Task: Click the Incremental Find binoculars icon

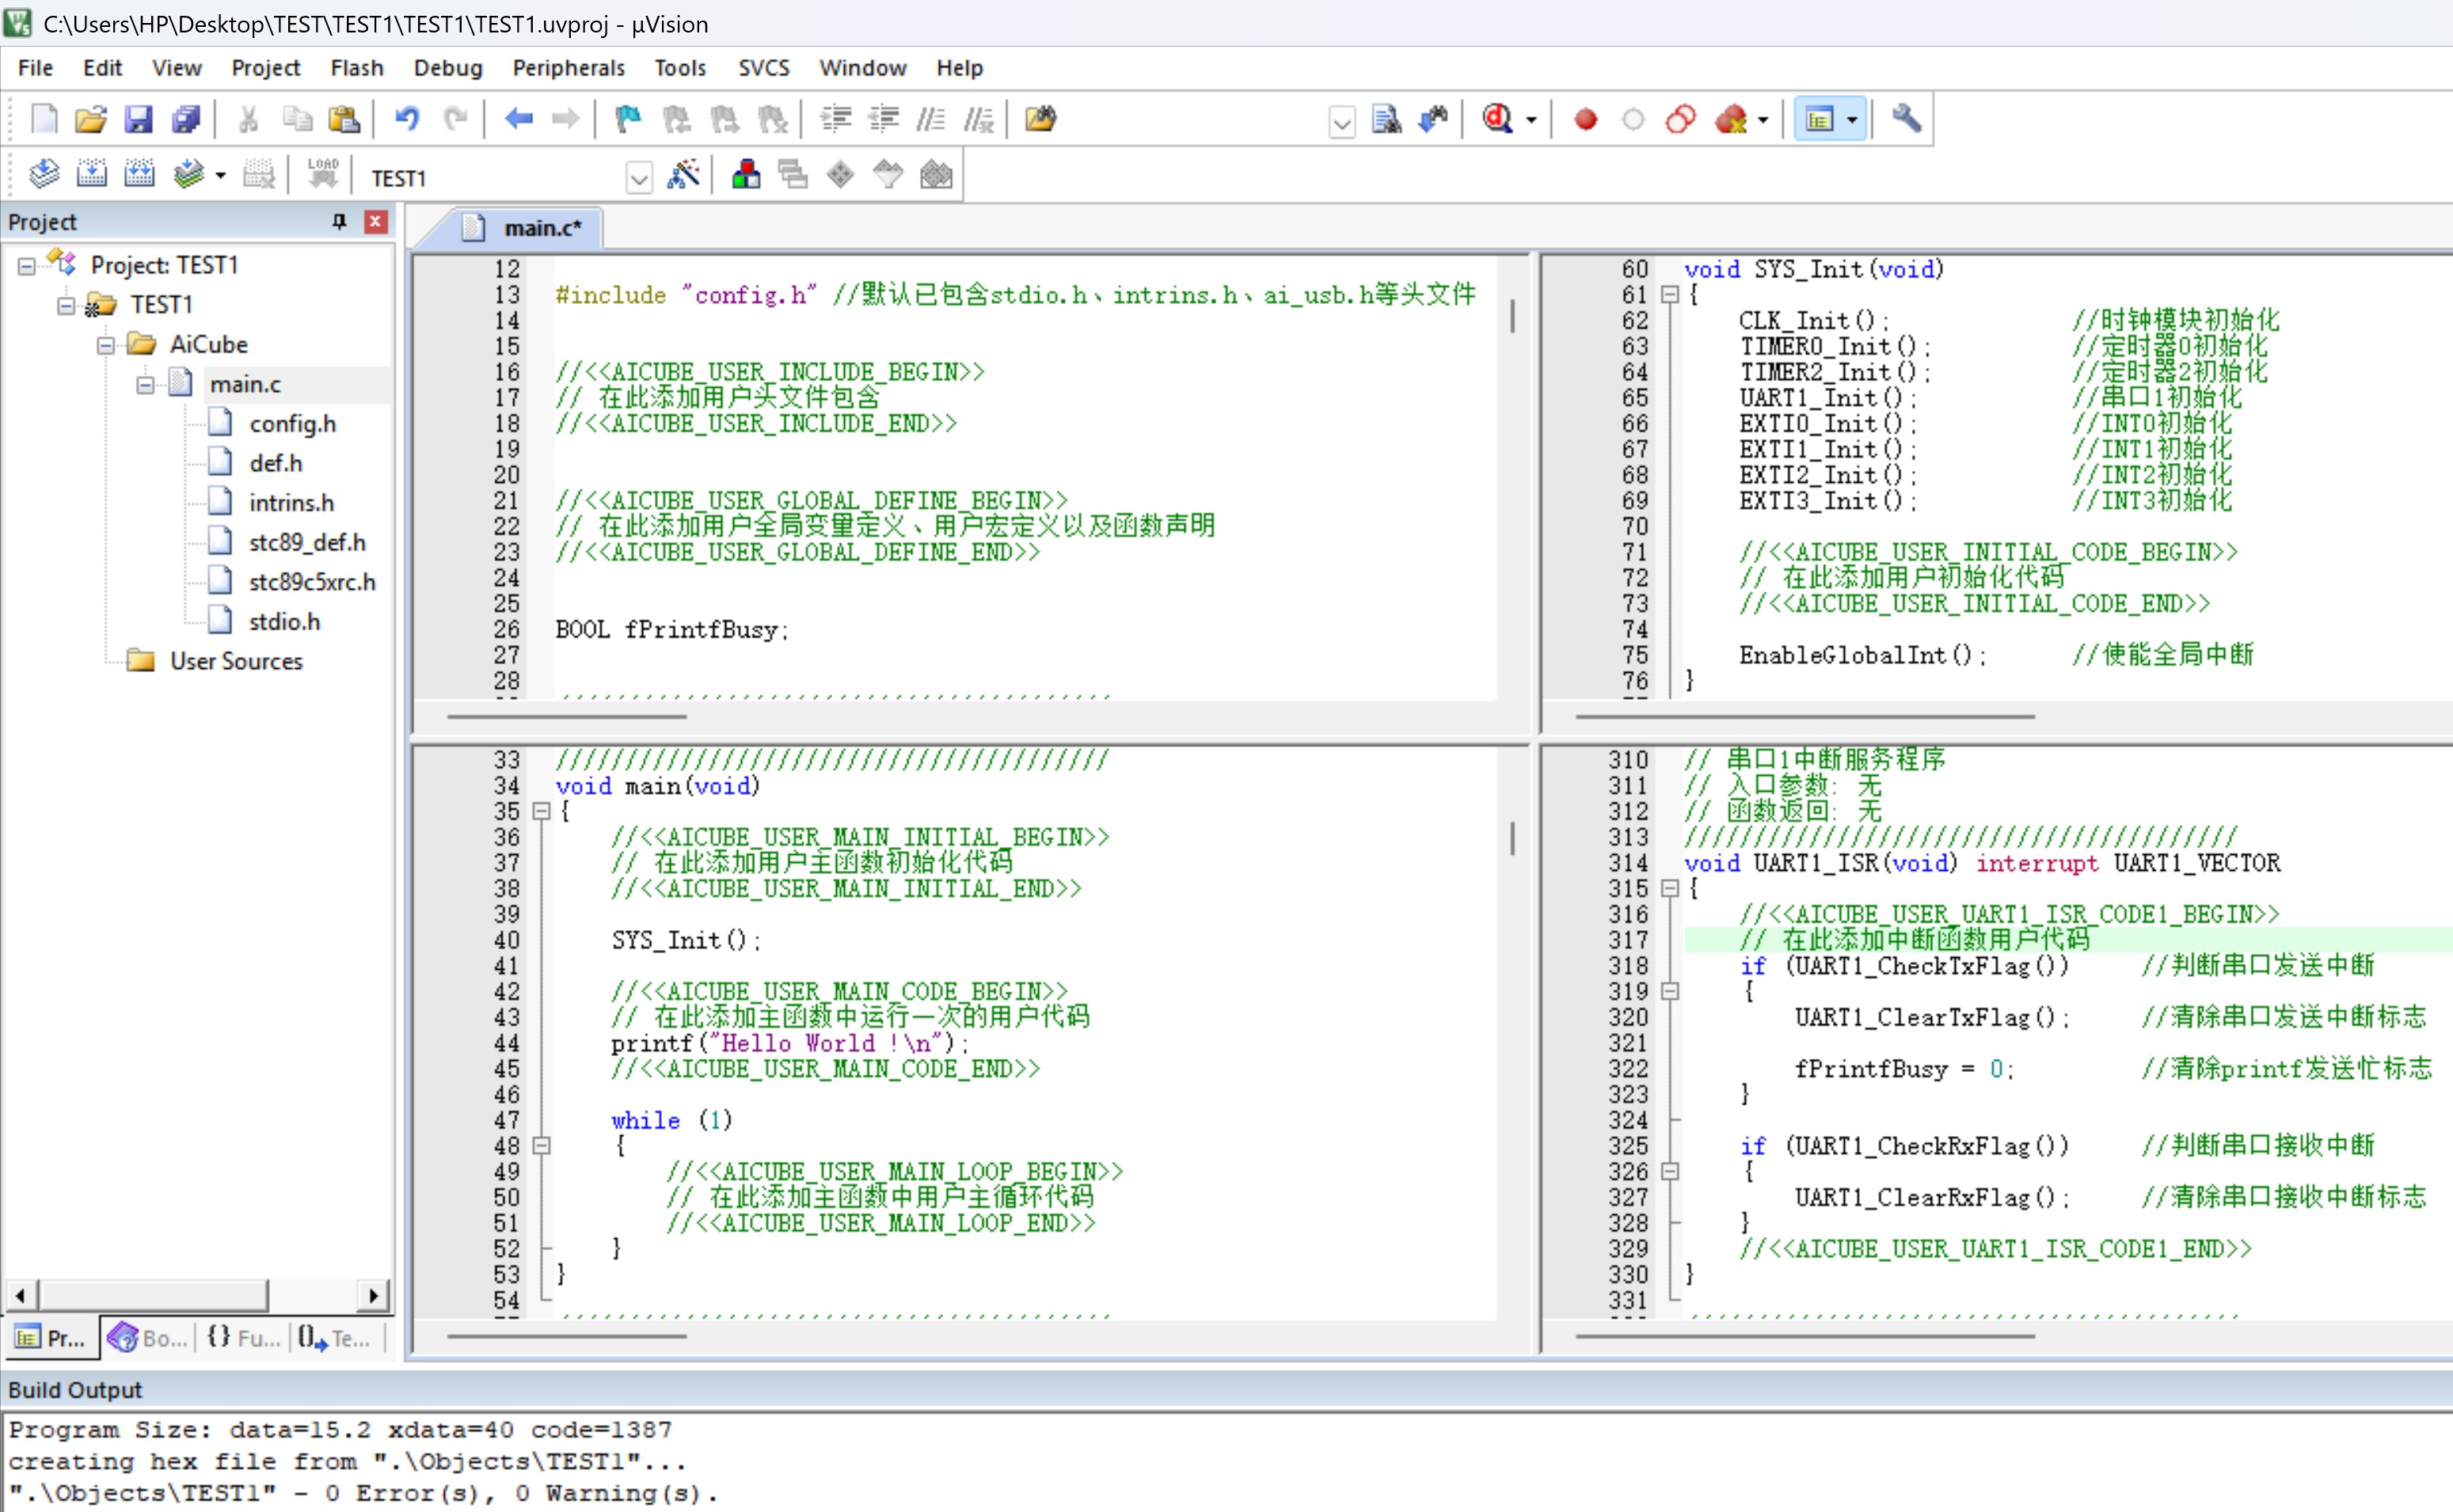Action: pyautogui.click(x=1433, y=120)
